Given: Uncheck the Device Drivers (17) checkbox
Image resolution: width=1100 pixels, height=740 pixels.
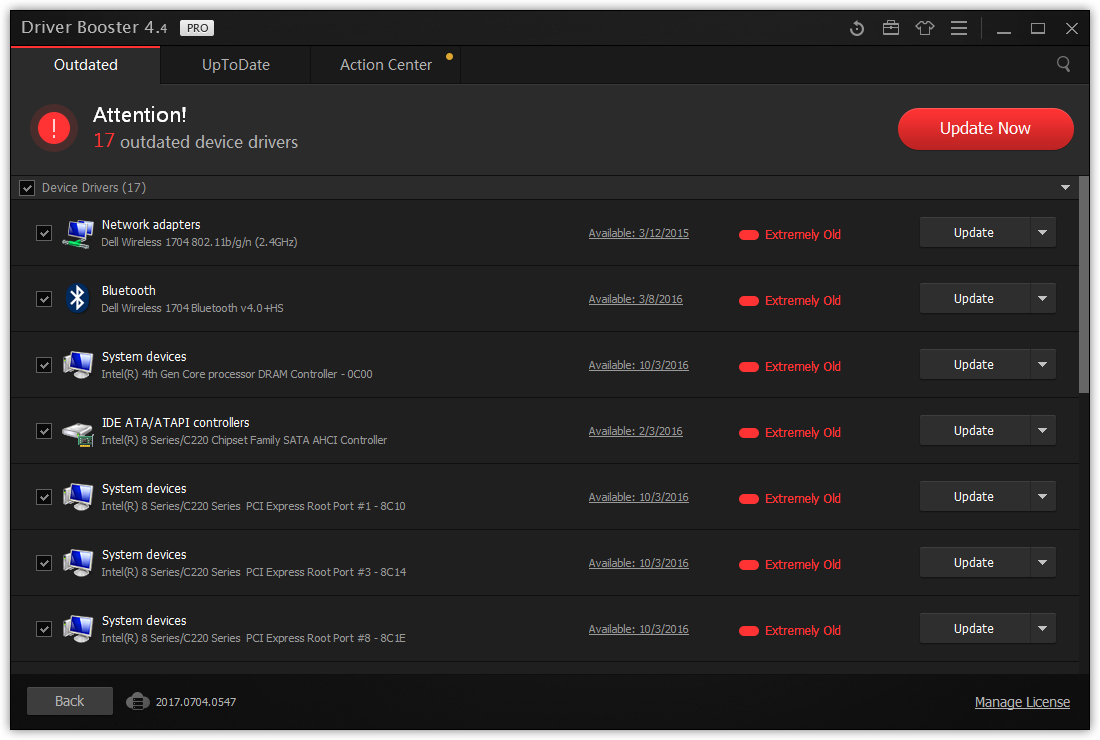Looking at the screenshot, I should [26, 187].
